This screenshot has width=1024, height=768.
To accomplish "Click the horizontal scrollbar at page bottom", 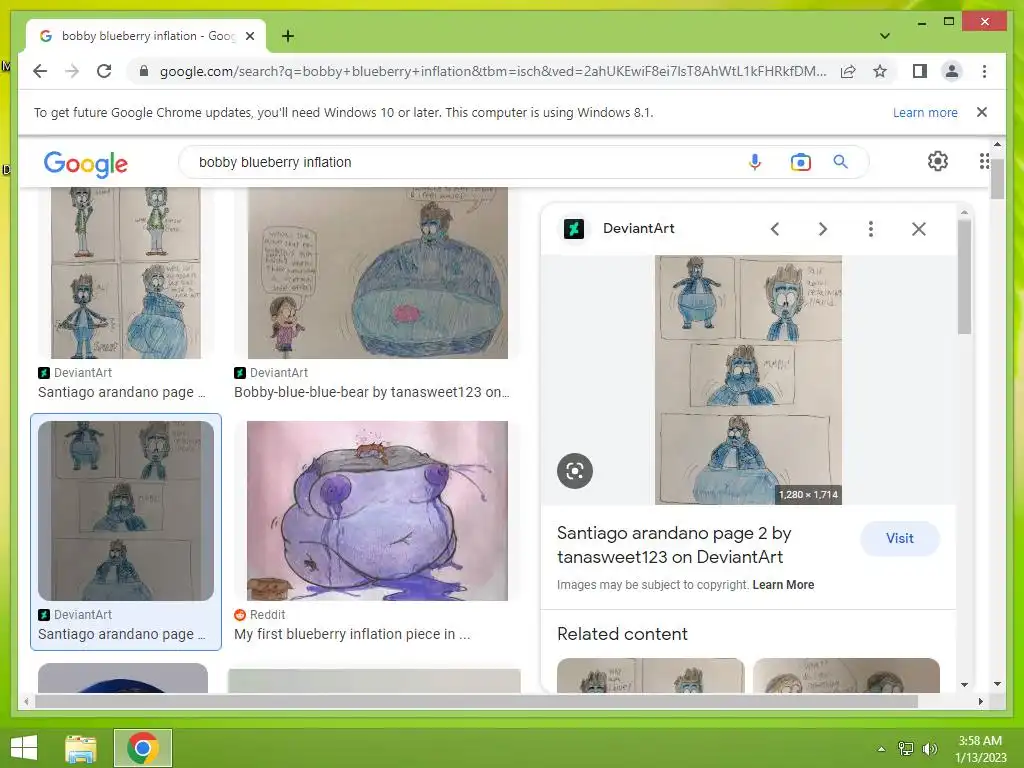I will click(475, 701).
